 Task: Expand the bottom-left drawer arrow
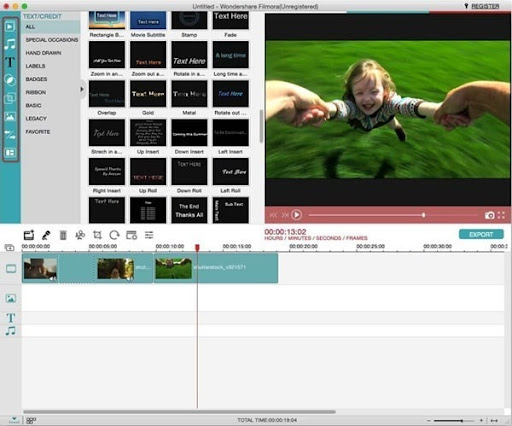tap(14, 420)
